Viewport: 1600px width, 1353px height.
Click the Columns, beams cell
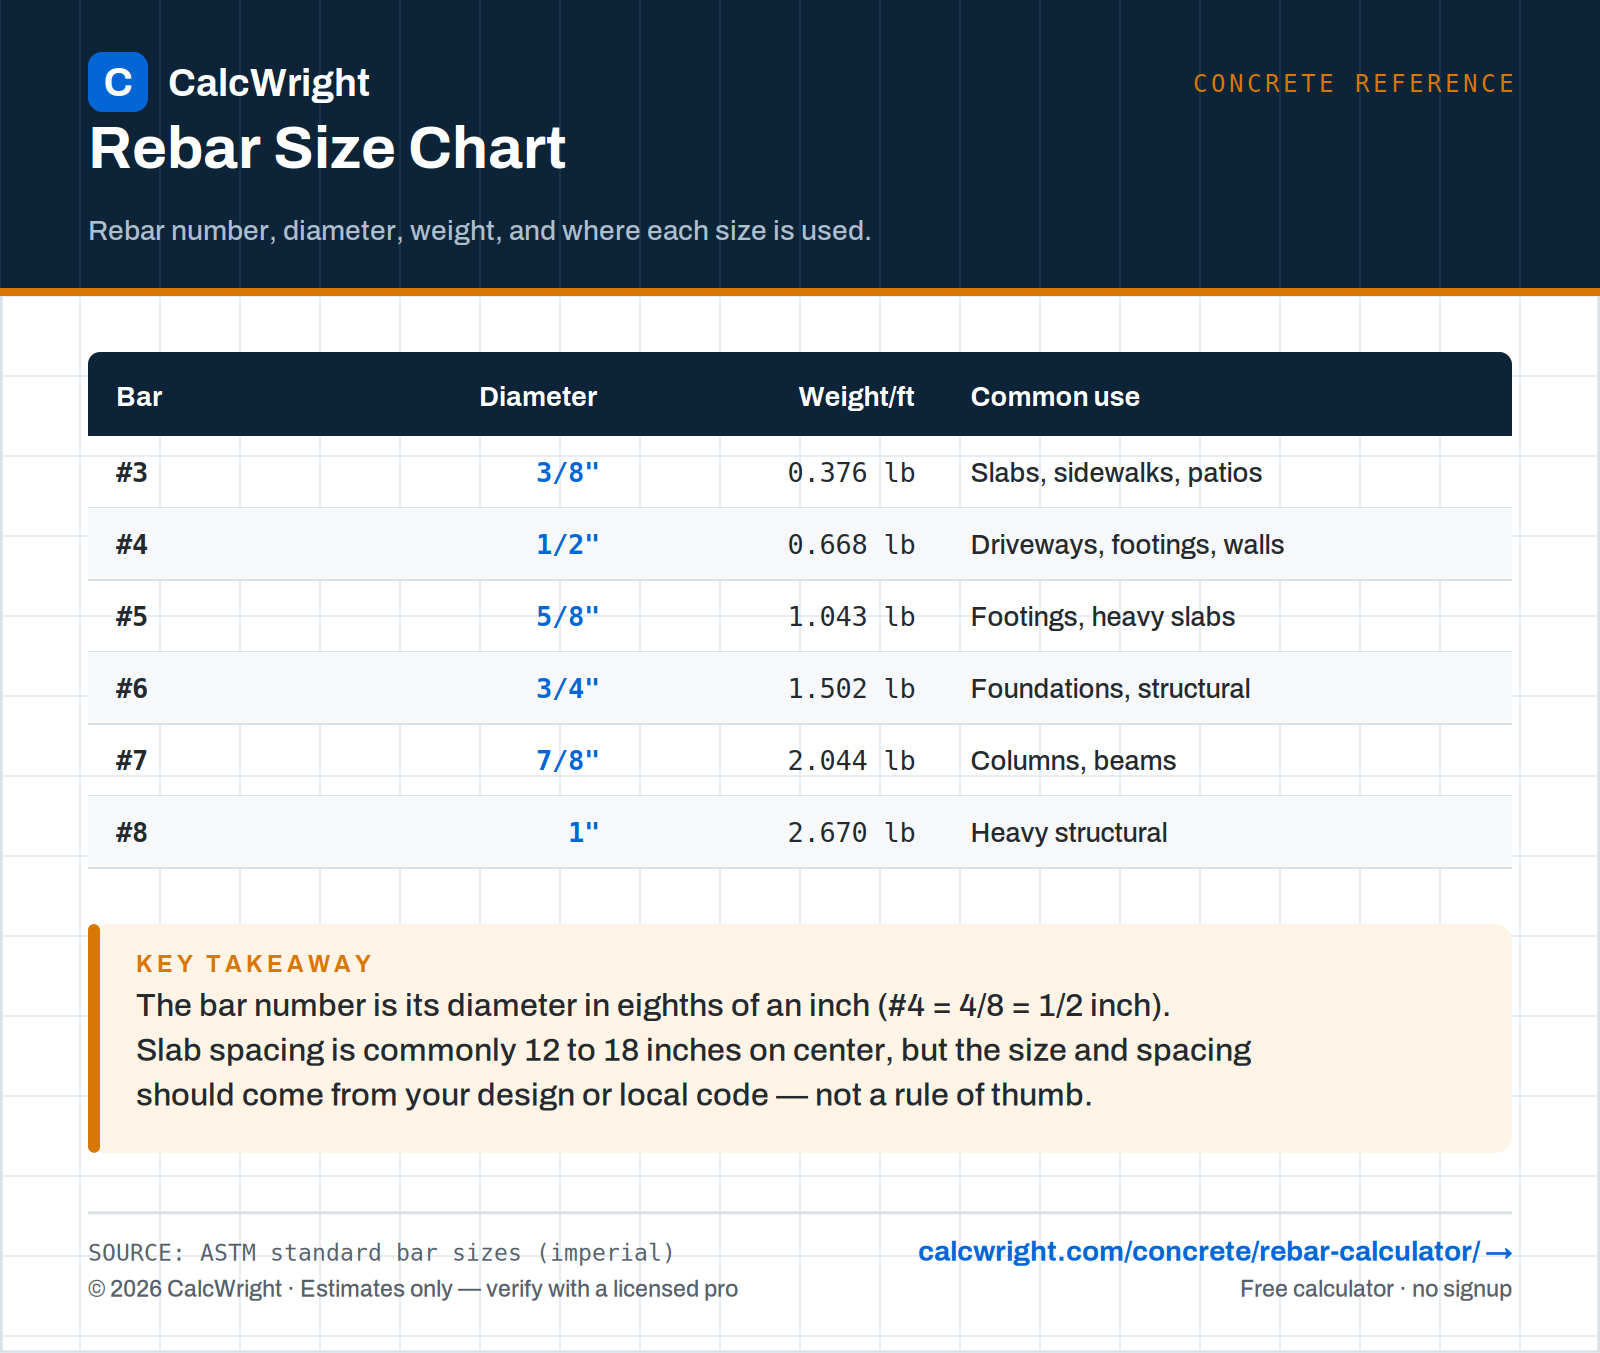[x=1073, y=760]
